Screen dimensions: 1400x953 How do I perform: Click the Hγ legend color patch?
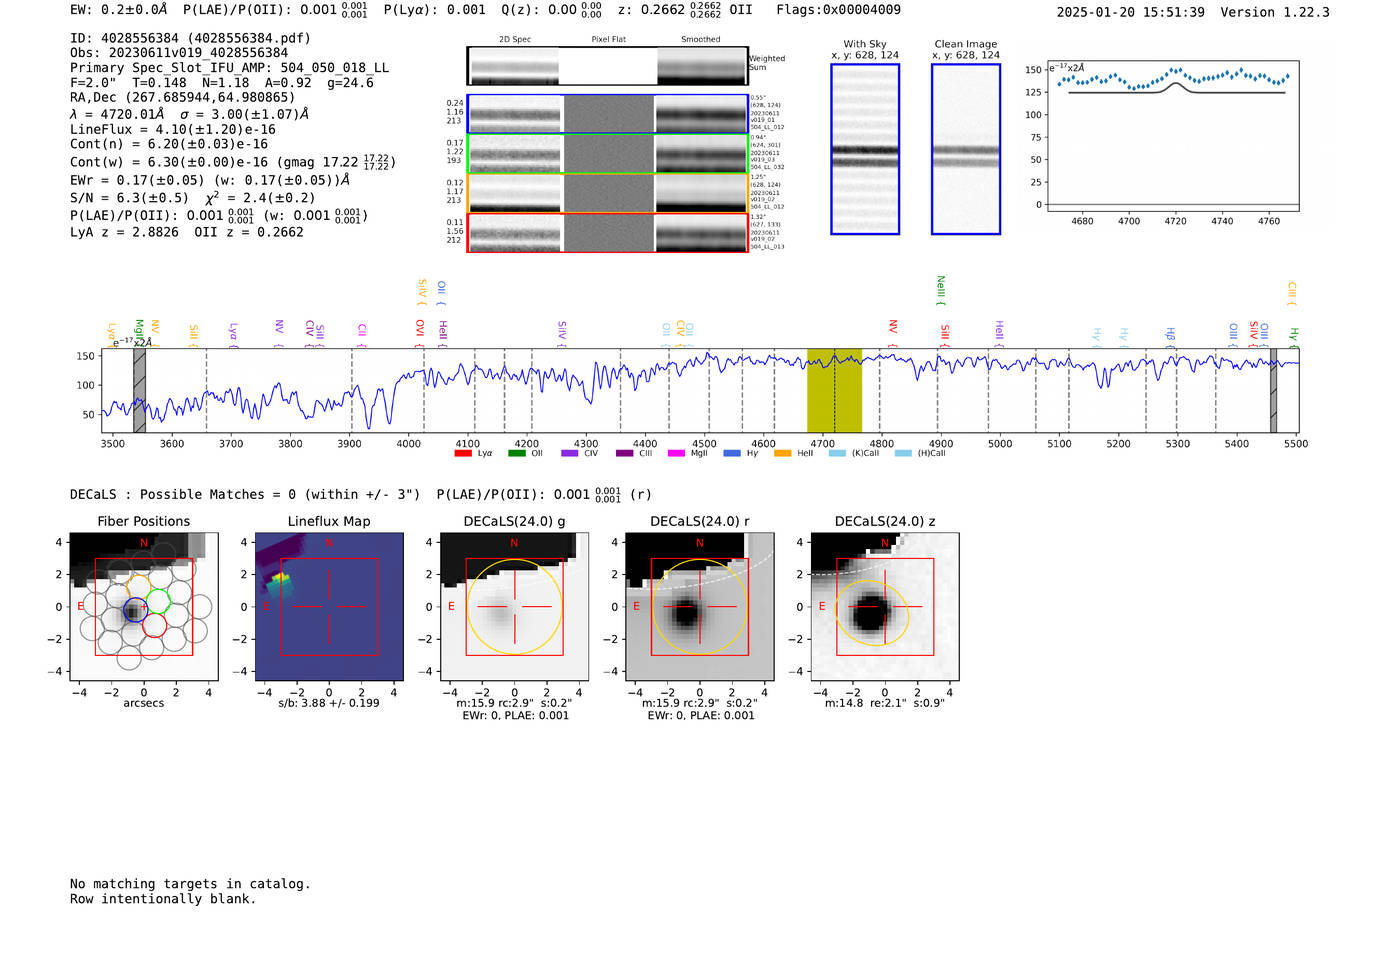tap(732, 453)
